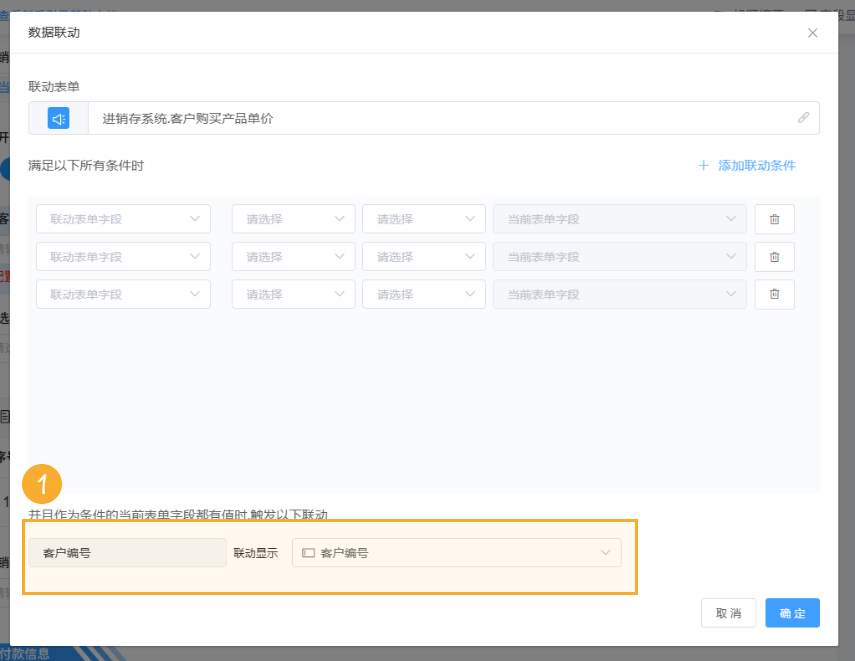The height and width of the screenshot is (661, 855).
Task: Click the disabled 客户编号 field in the highlighted area
Action: tap(127, 551)
